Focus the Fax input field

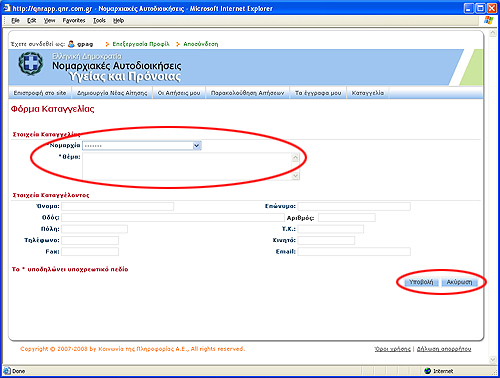[x=90, y=252]
